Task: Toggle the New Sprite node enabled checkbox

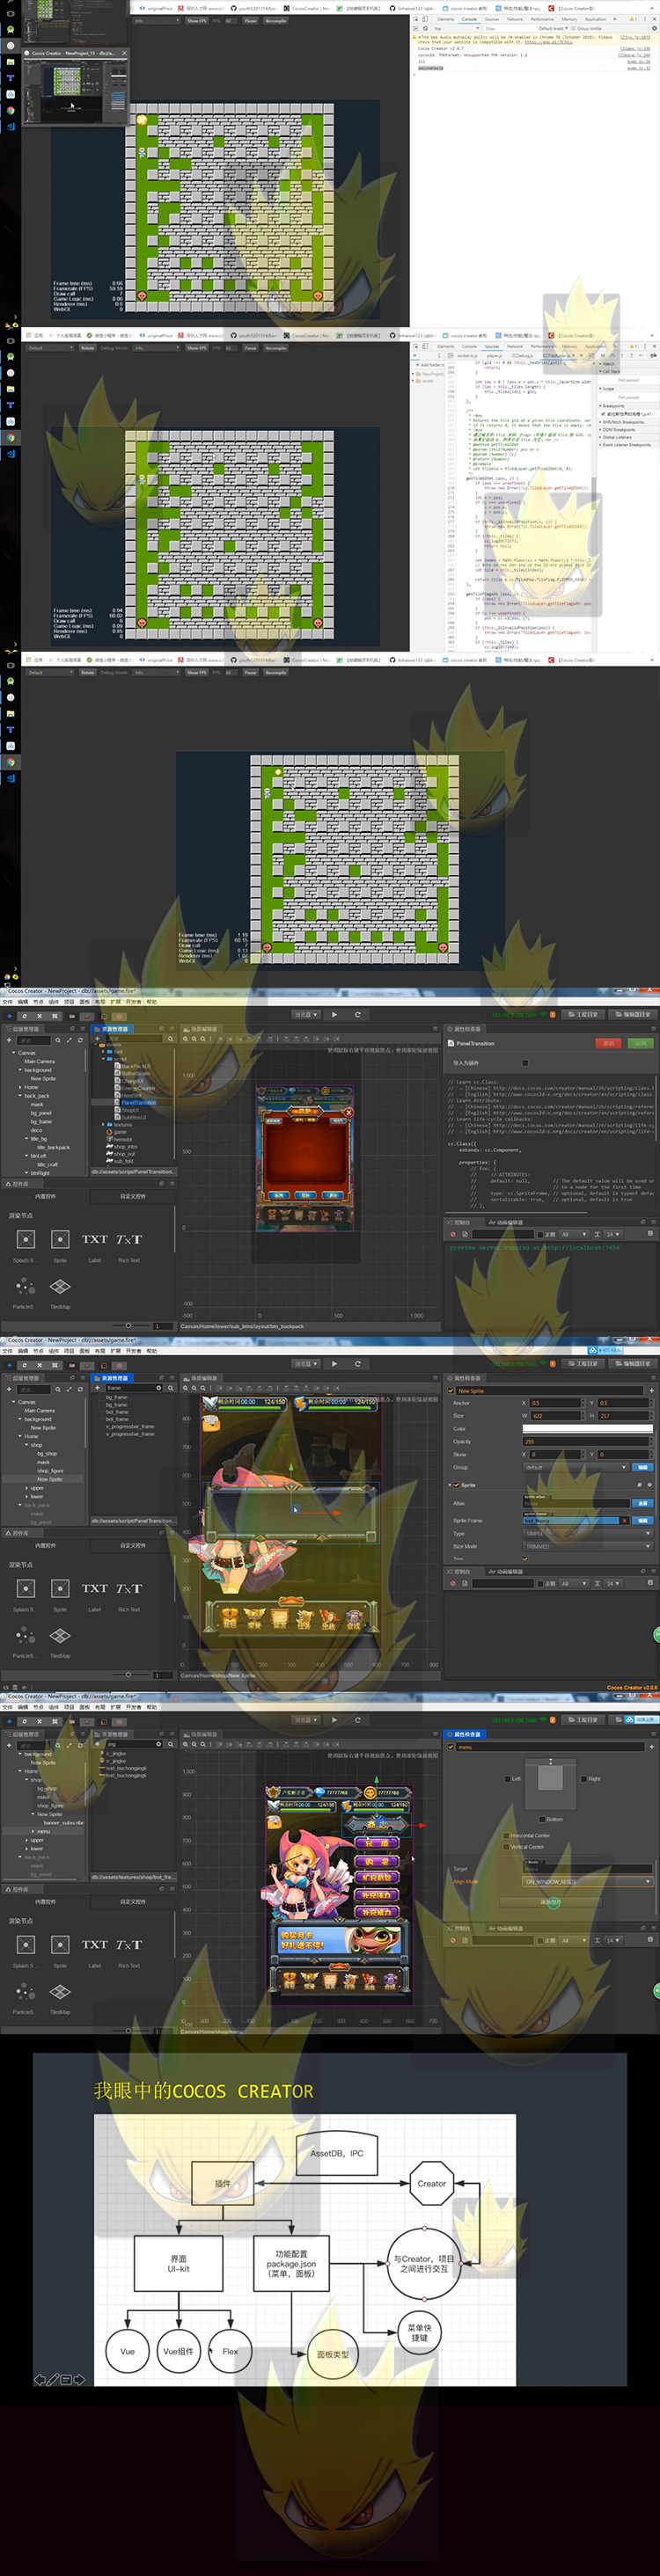Action: [452, 1390]
